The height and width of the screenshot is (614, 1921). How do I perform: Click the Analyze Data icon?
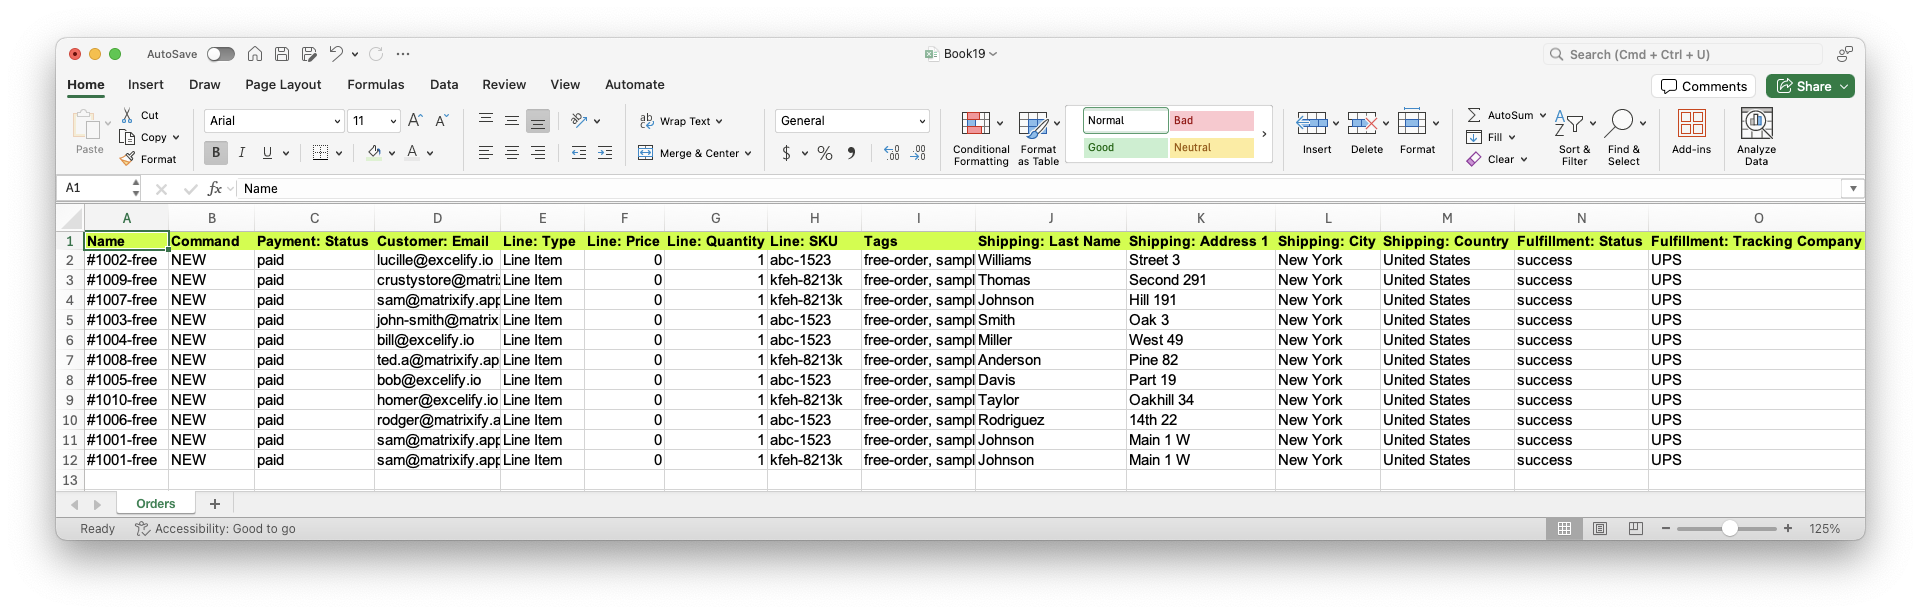click(x=1756, y=124)
